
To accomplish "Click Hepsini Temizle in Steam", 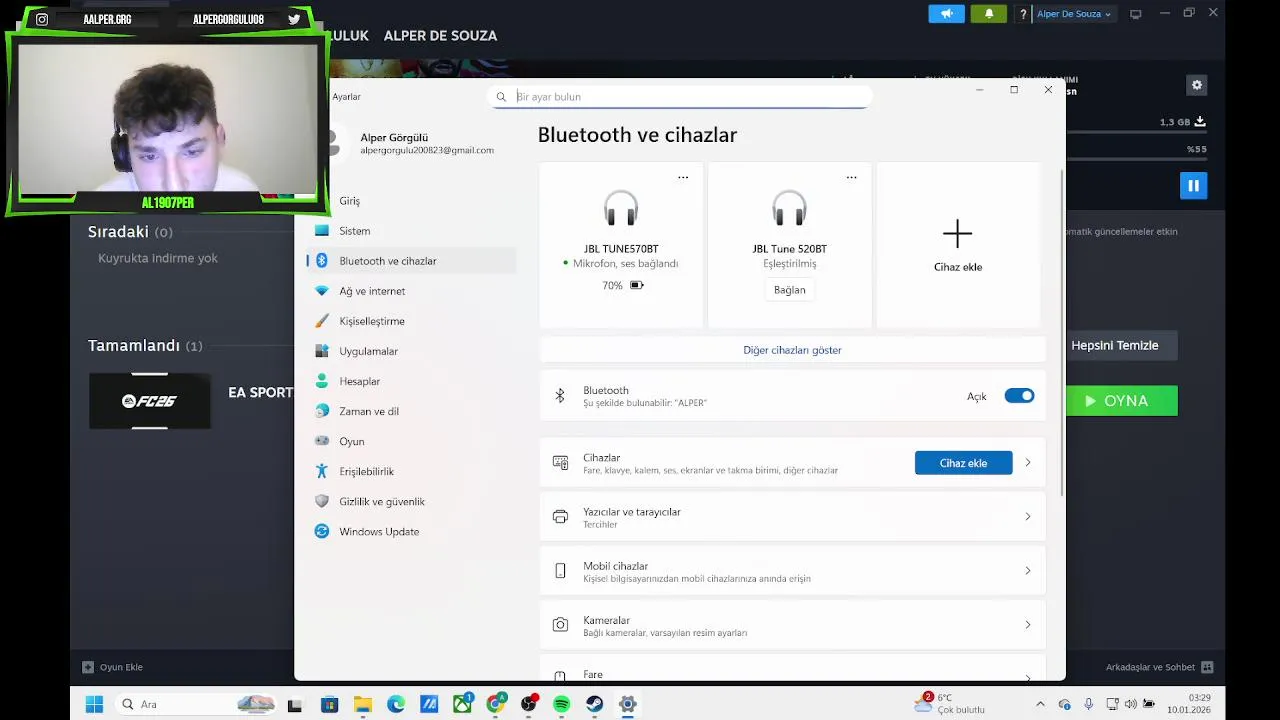I will pyautogui.click(x=1115, y=346).
